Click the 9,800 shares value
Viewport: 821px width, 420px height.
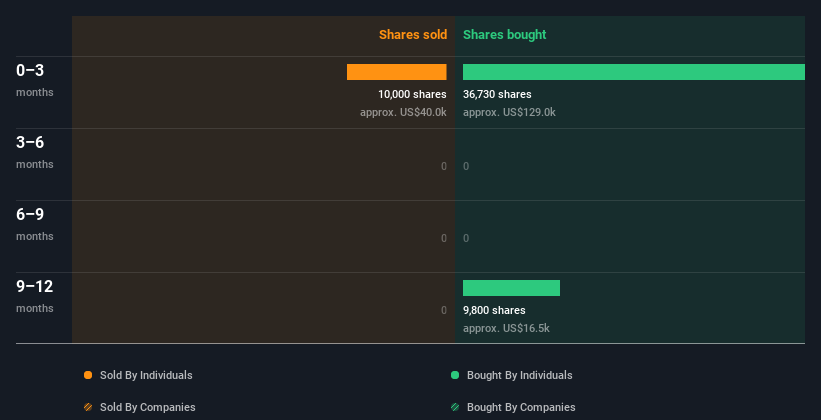[x=494, y=311]
